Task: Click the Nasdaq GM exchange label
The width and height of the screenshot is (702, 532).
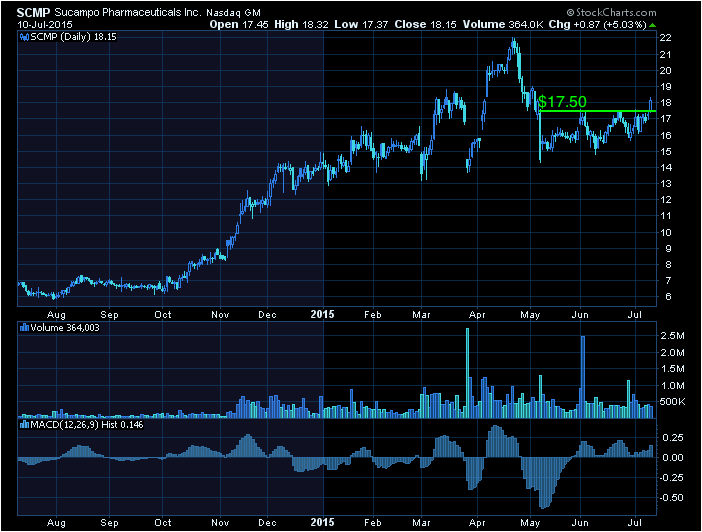Action: tap(233, 13)
